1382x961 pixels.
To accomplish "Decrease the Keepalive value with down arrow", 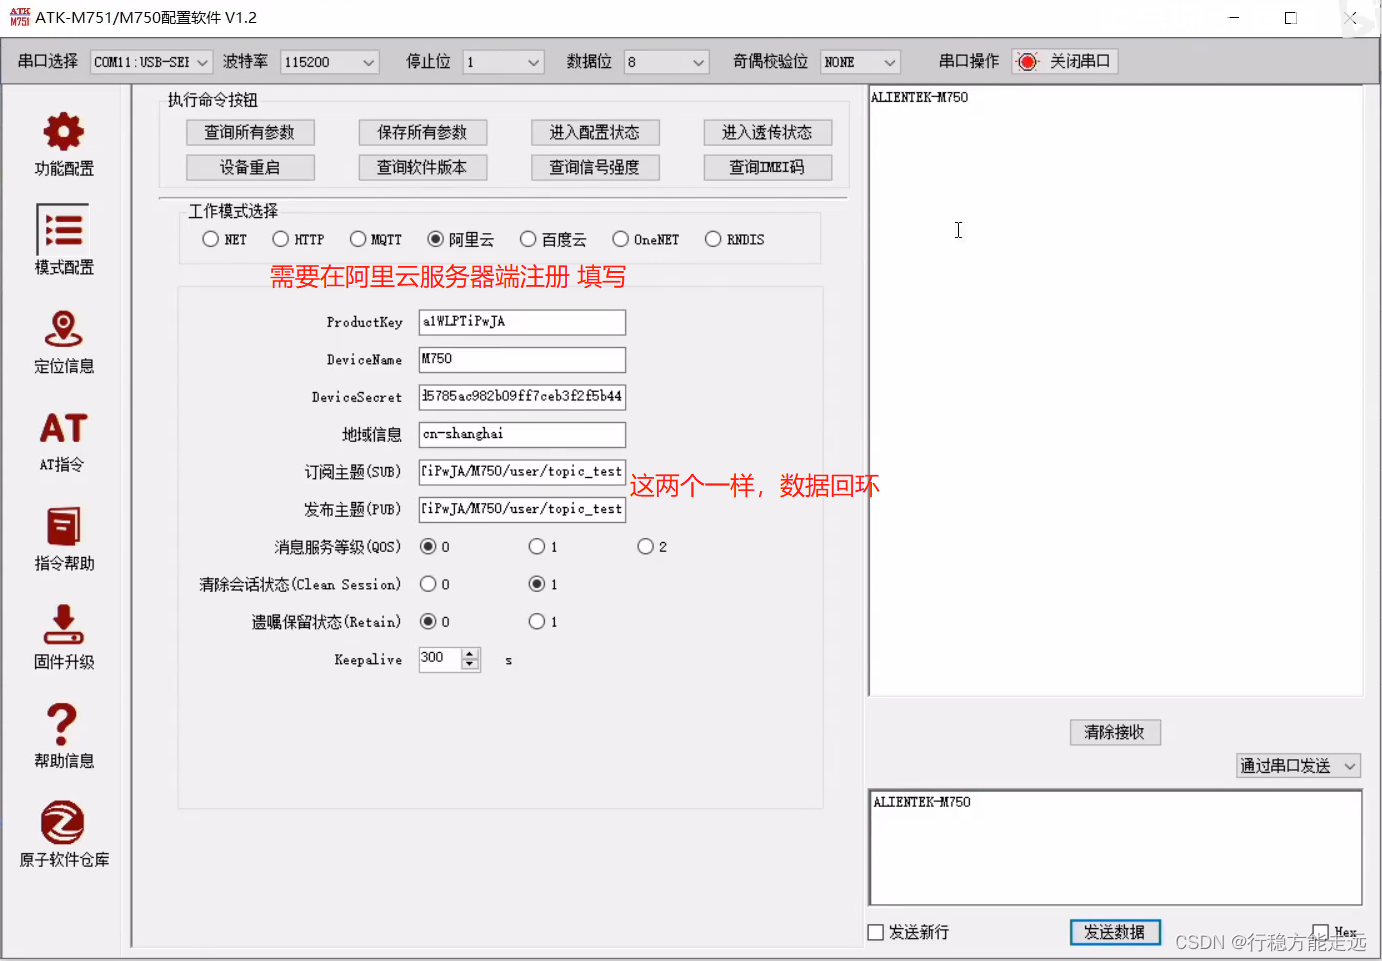I will click(x=470, y=665).
